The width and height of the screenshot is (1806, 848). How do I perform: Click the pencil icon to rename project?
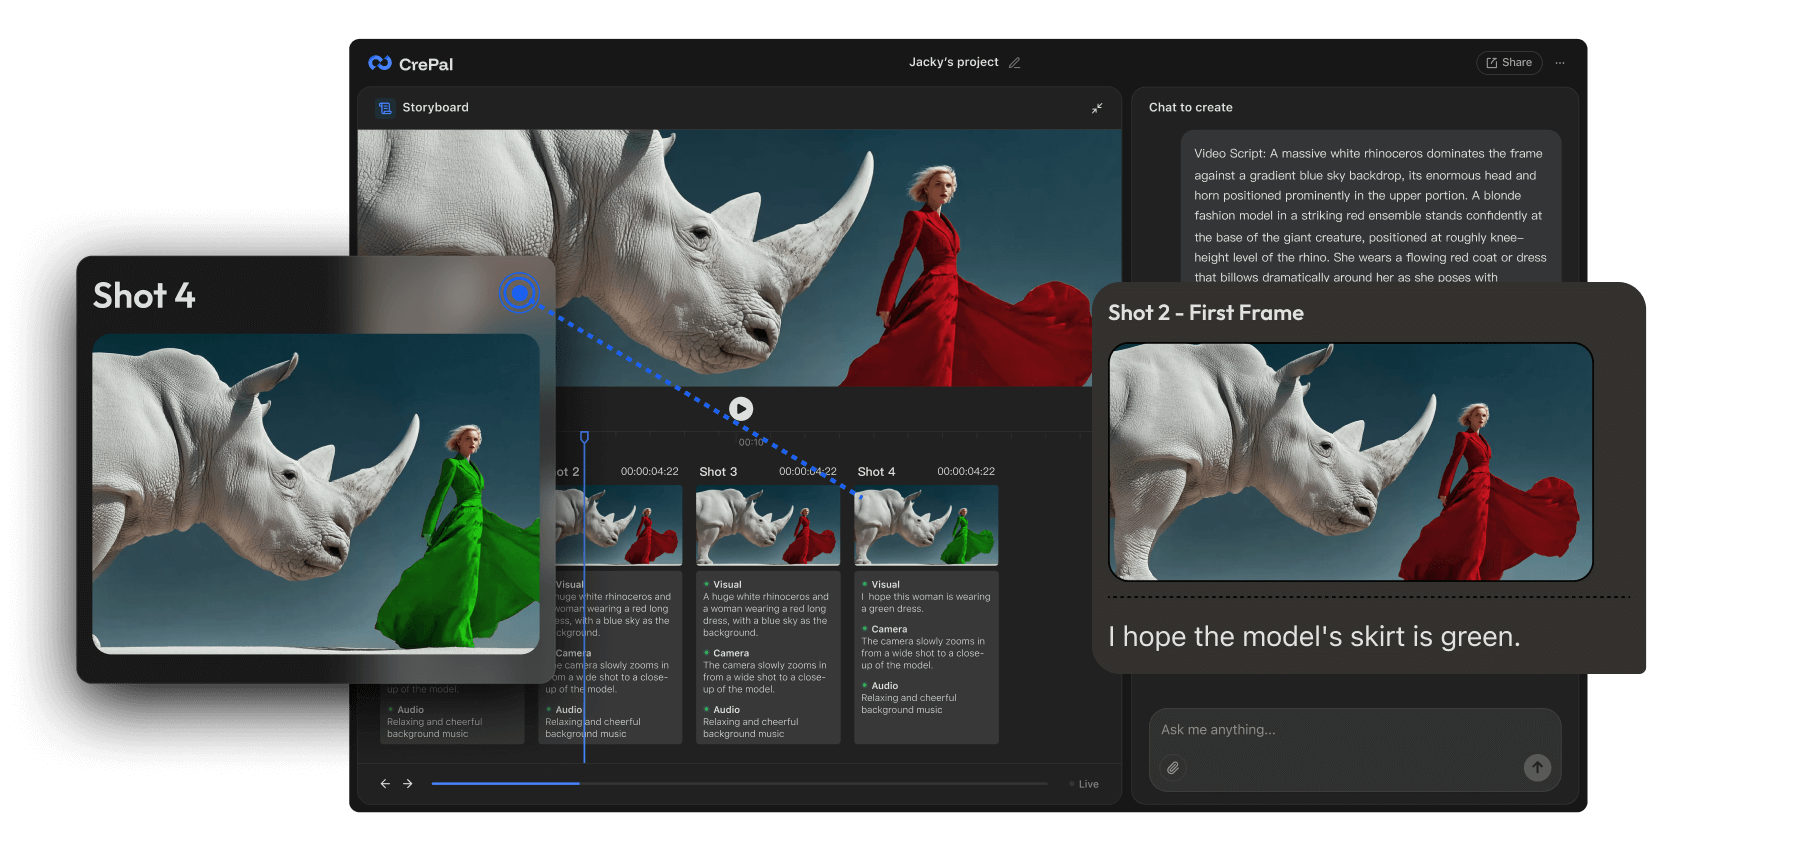coord(1015,63)
